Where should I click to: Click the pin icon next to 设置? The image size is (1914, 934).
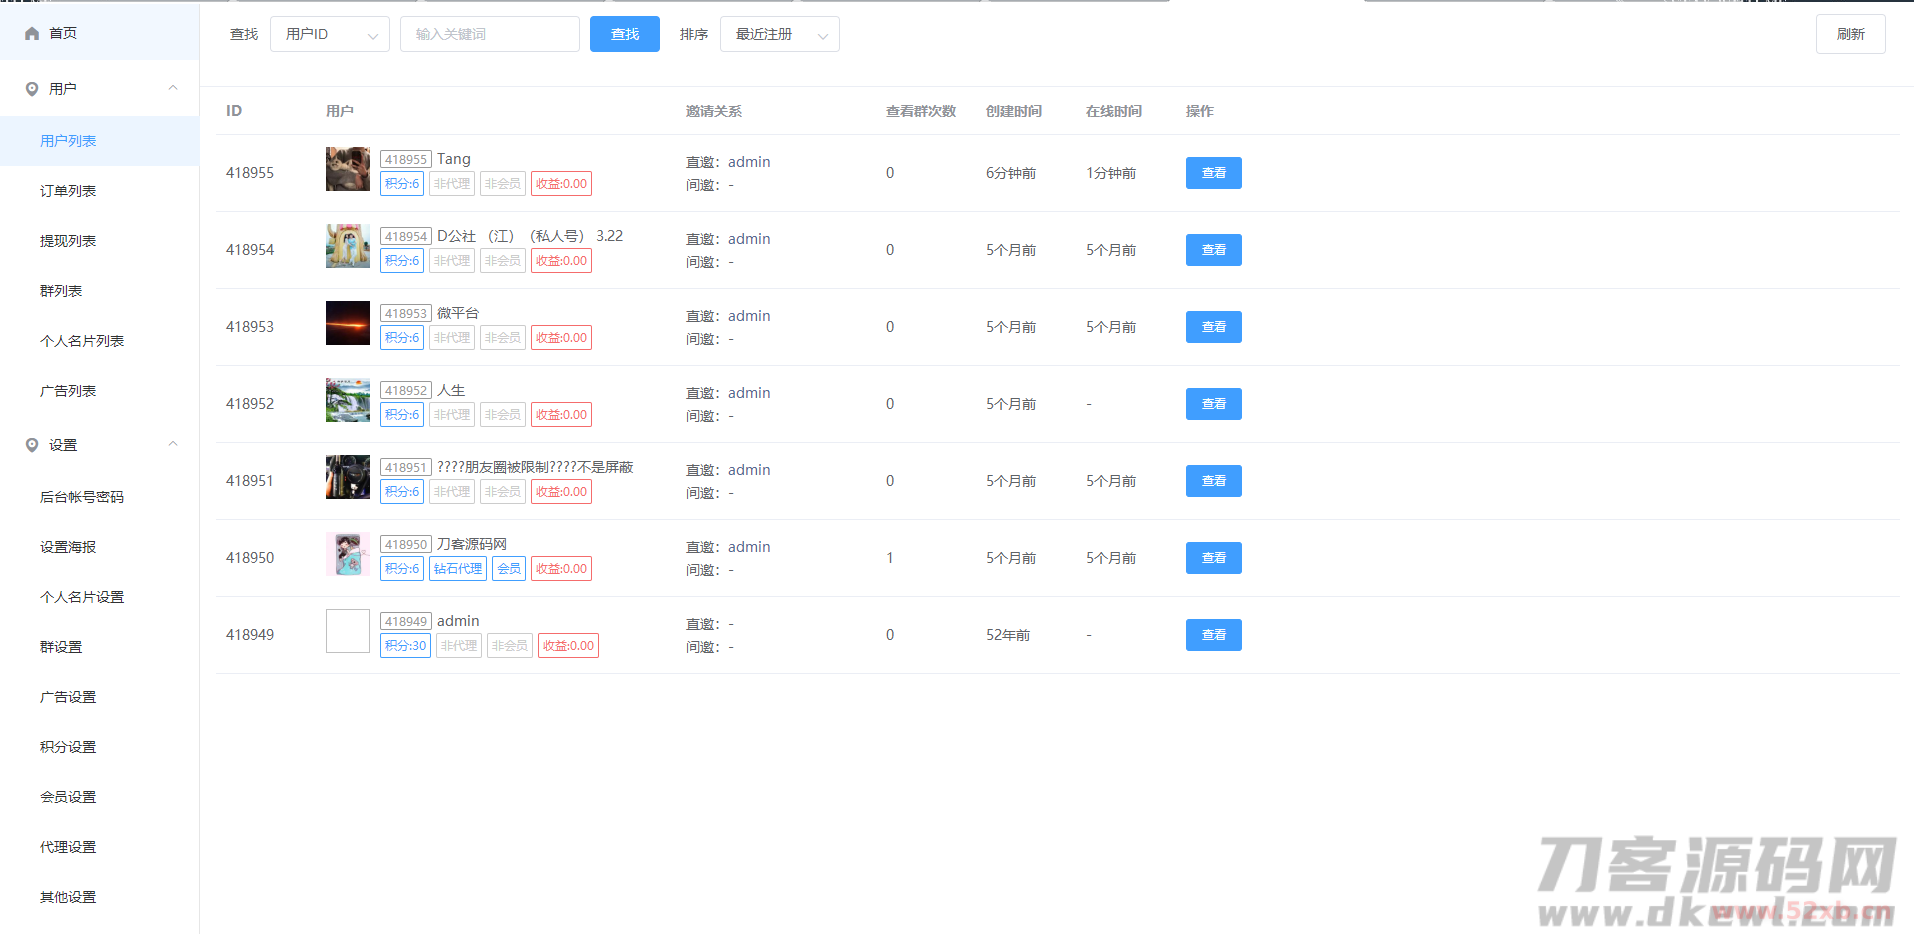(32, 445)
